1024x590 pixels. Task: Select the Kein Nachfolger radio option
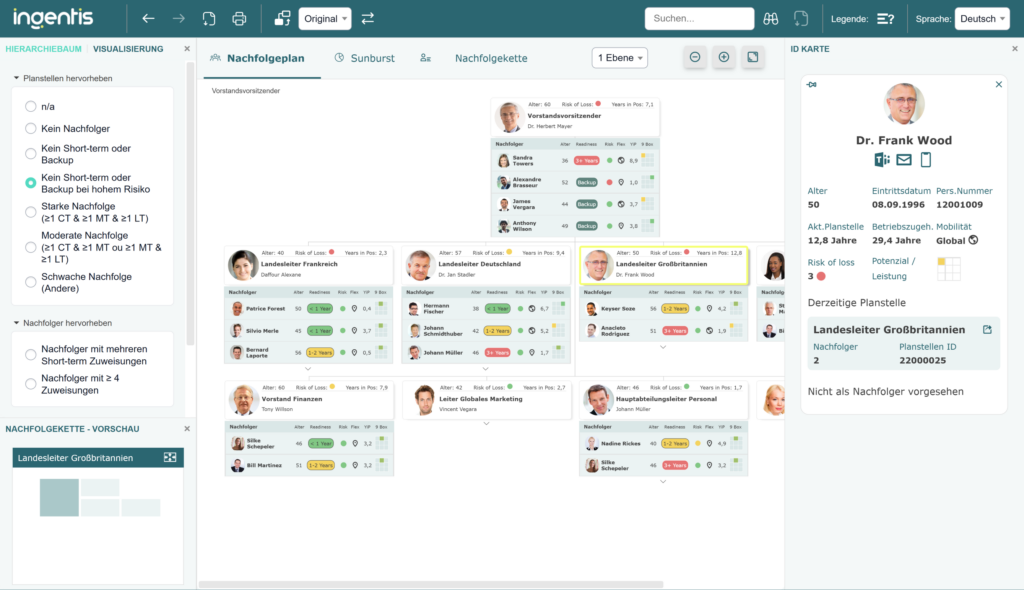point(31,129)
